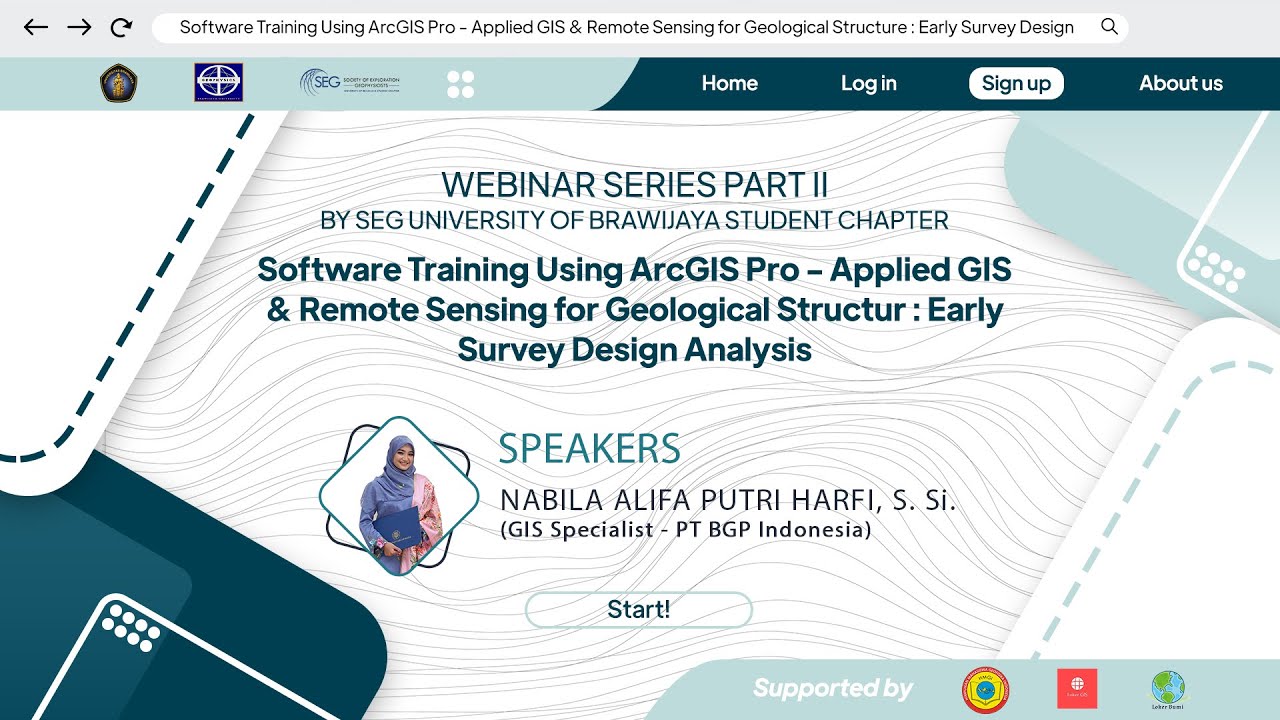Viewport: 1280px width, 720px height.
Task: Click the SPEAKERS heading
Action: (x=589, y=450)
